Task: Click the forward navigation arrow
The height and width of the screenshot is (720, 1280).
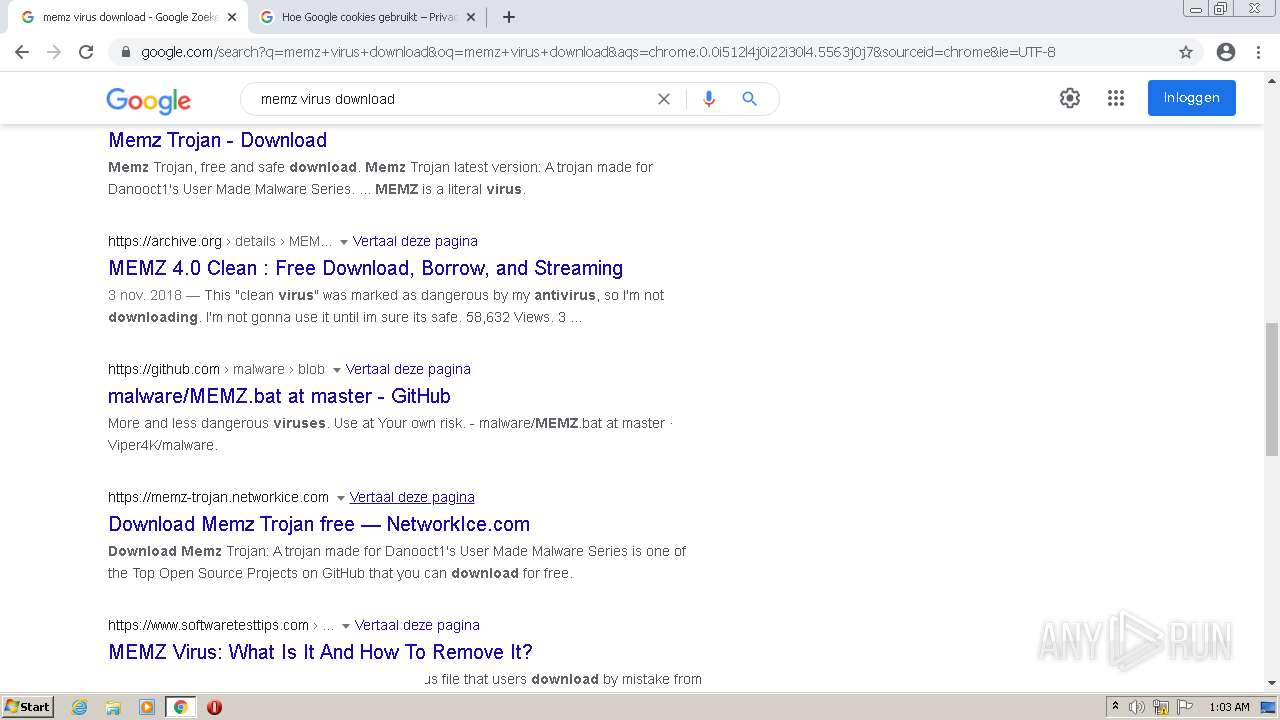Action: click(x=54, y=52)
